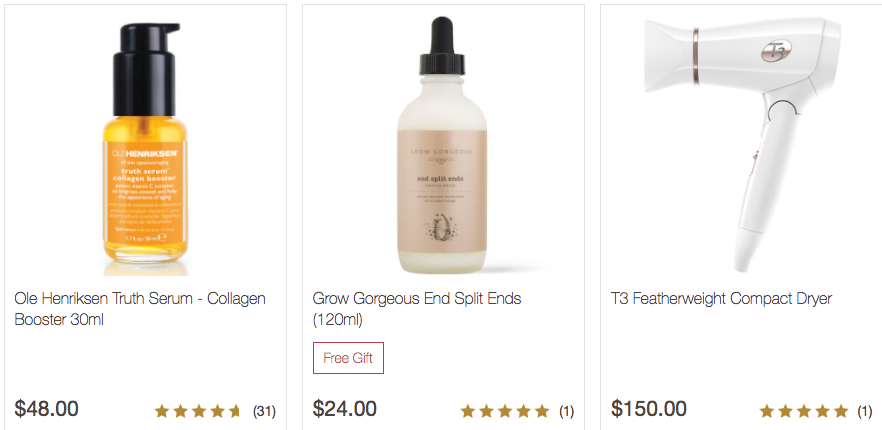Select the $150.00 price of T3 dryer

click(x=649, y=409)
